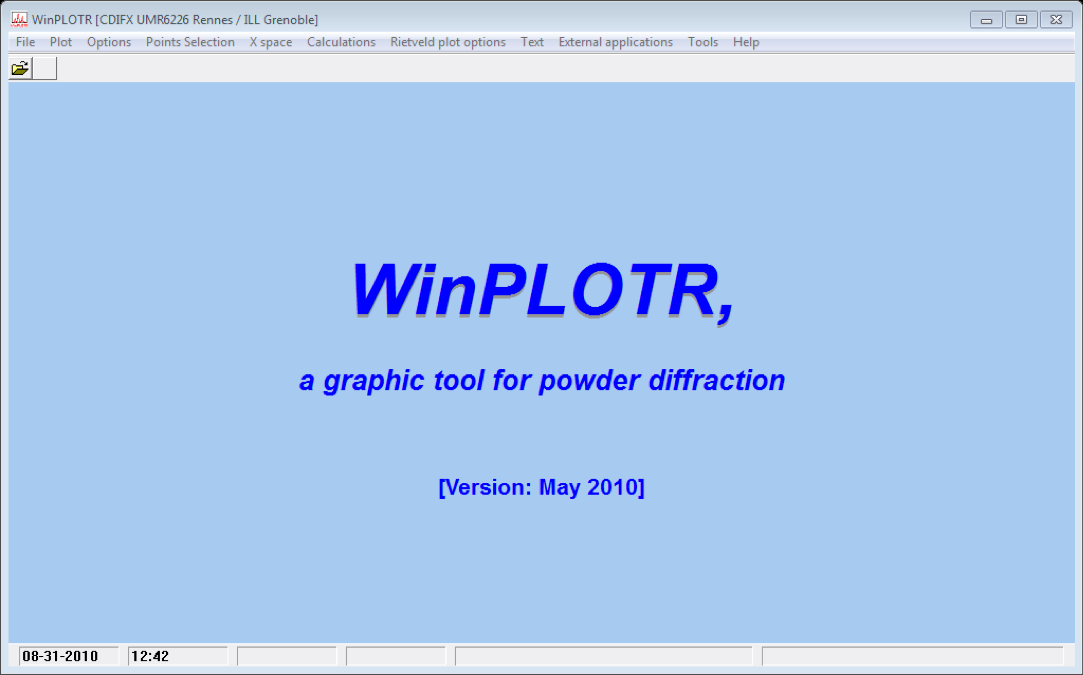Open the Rietveld plot options menu
This screenshot has height=675, width=1083.
[x=448, y=42]
